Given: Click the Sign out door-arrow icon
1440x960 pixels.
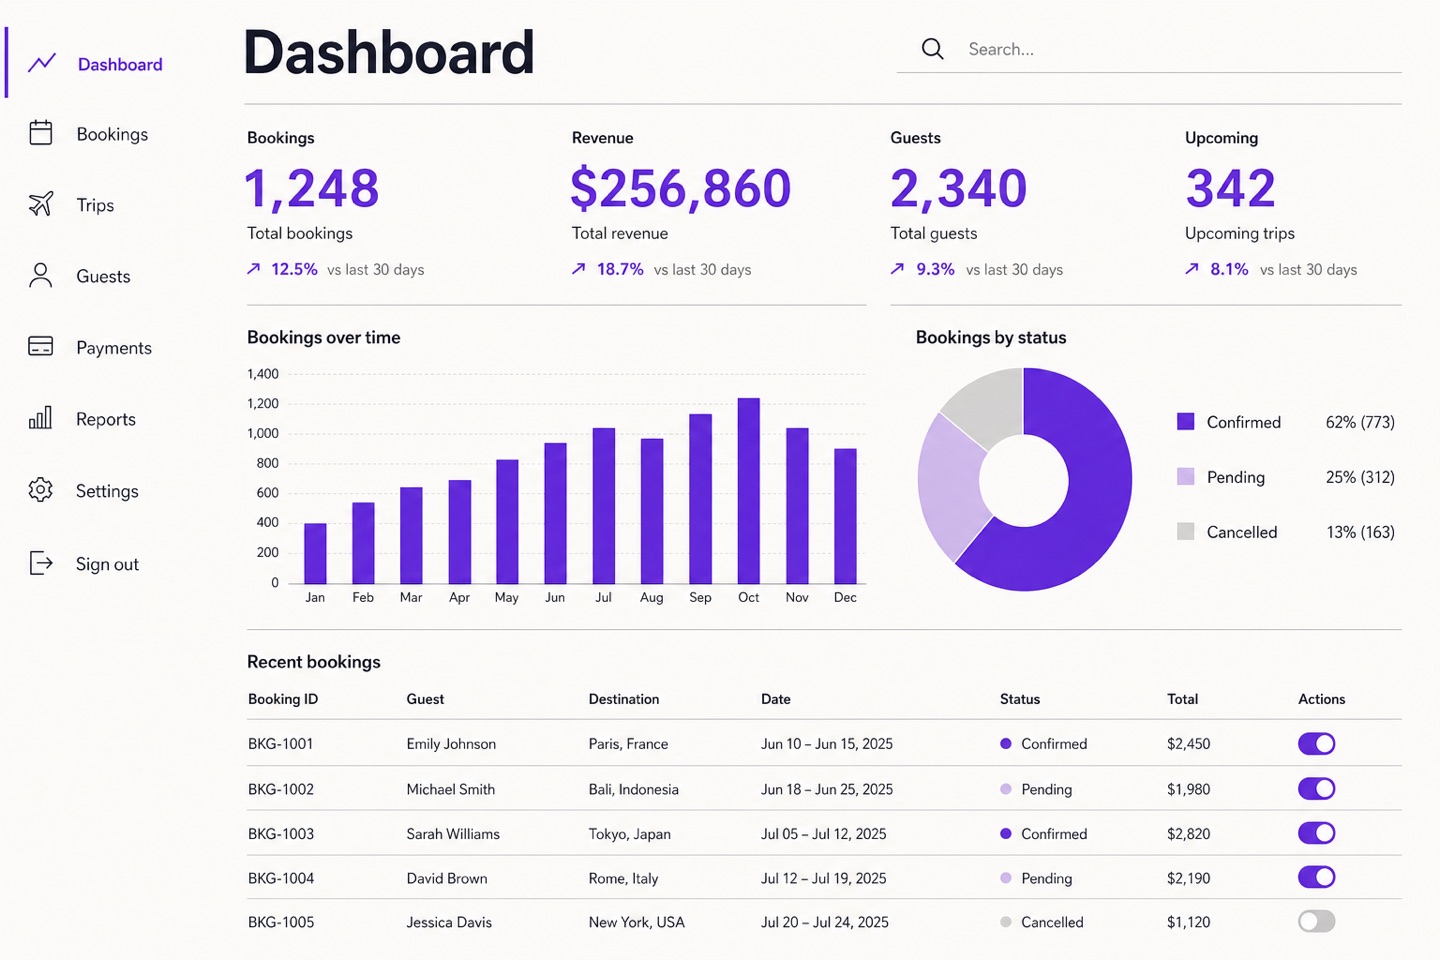Looking at the screenshot, I should tap(41, 563).
